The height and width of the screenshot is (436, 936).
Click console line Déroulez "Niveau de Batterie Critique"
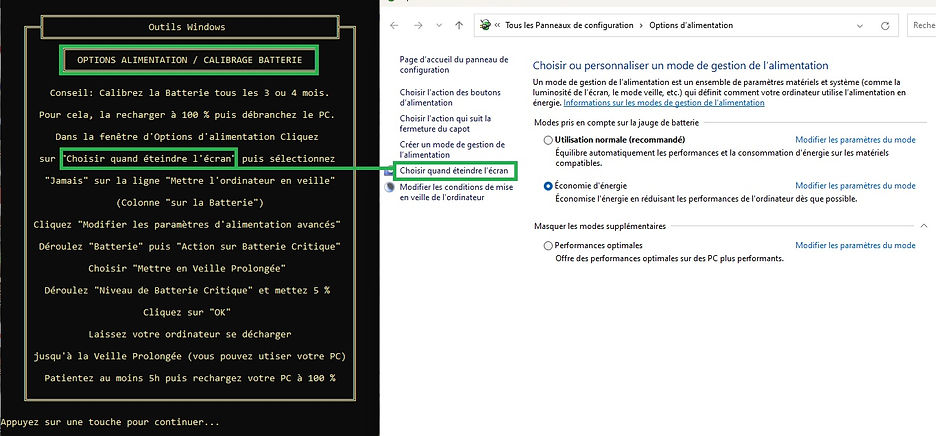point(187,290)
